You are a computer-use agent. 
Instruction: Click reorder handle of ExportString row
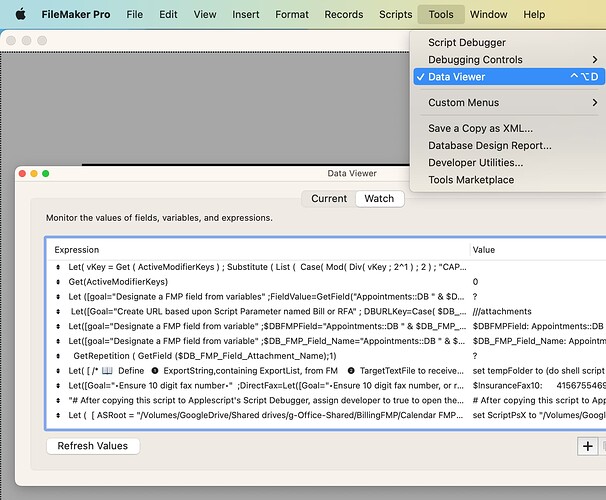58,371
